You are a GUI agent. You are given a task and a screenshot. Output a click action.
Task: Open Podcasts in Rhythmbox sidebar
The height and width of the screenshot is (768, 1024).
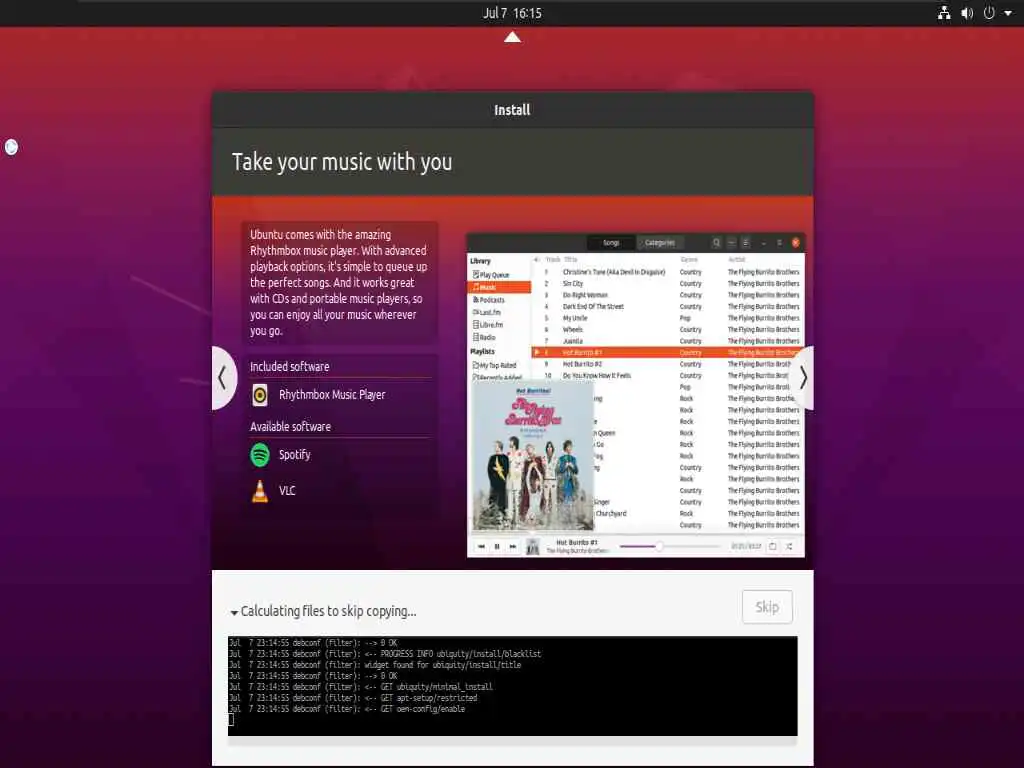pyautogui.click(x=488, y=300)
